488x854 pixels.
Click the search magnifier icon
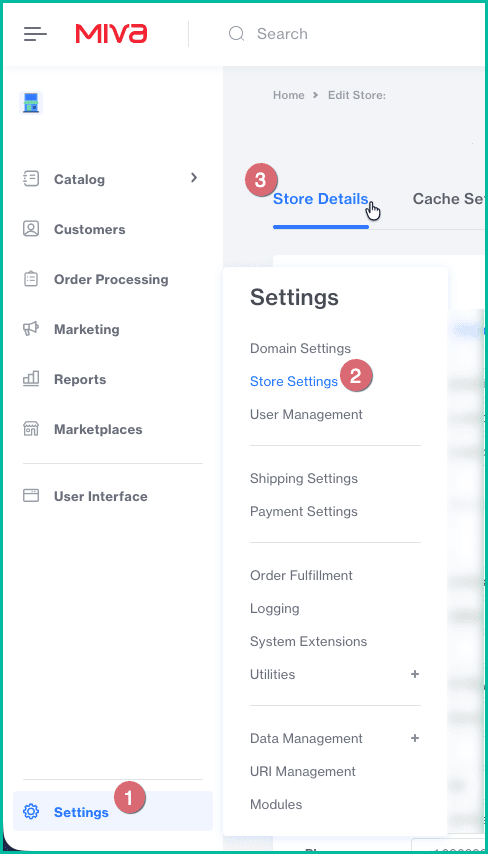click(x=236, y=34)
